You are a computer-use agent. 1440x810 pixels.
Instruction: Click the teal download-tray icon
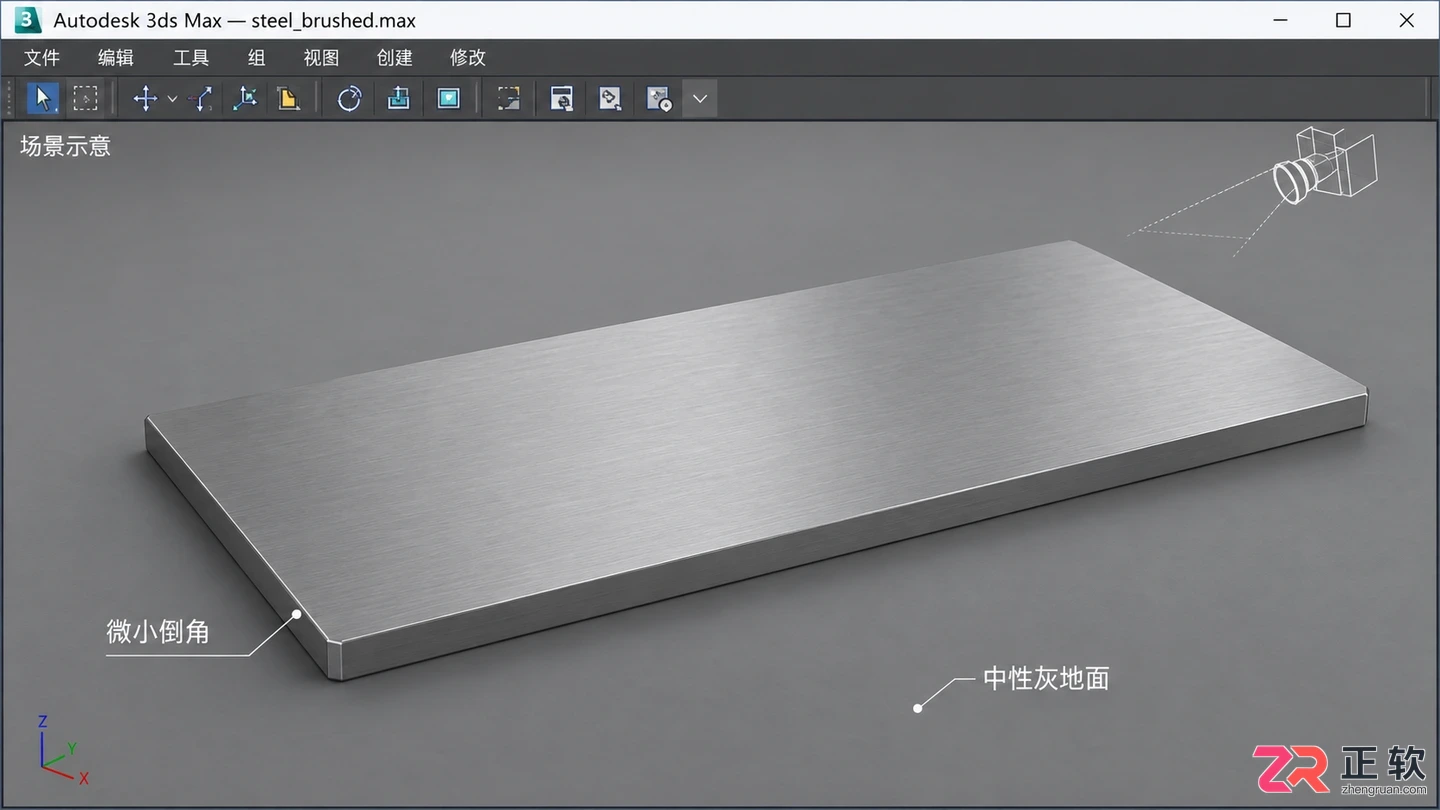[399, 98]
